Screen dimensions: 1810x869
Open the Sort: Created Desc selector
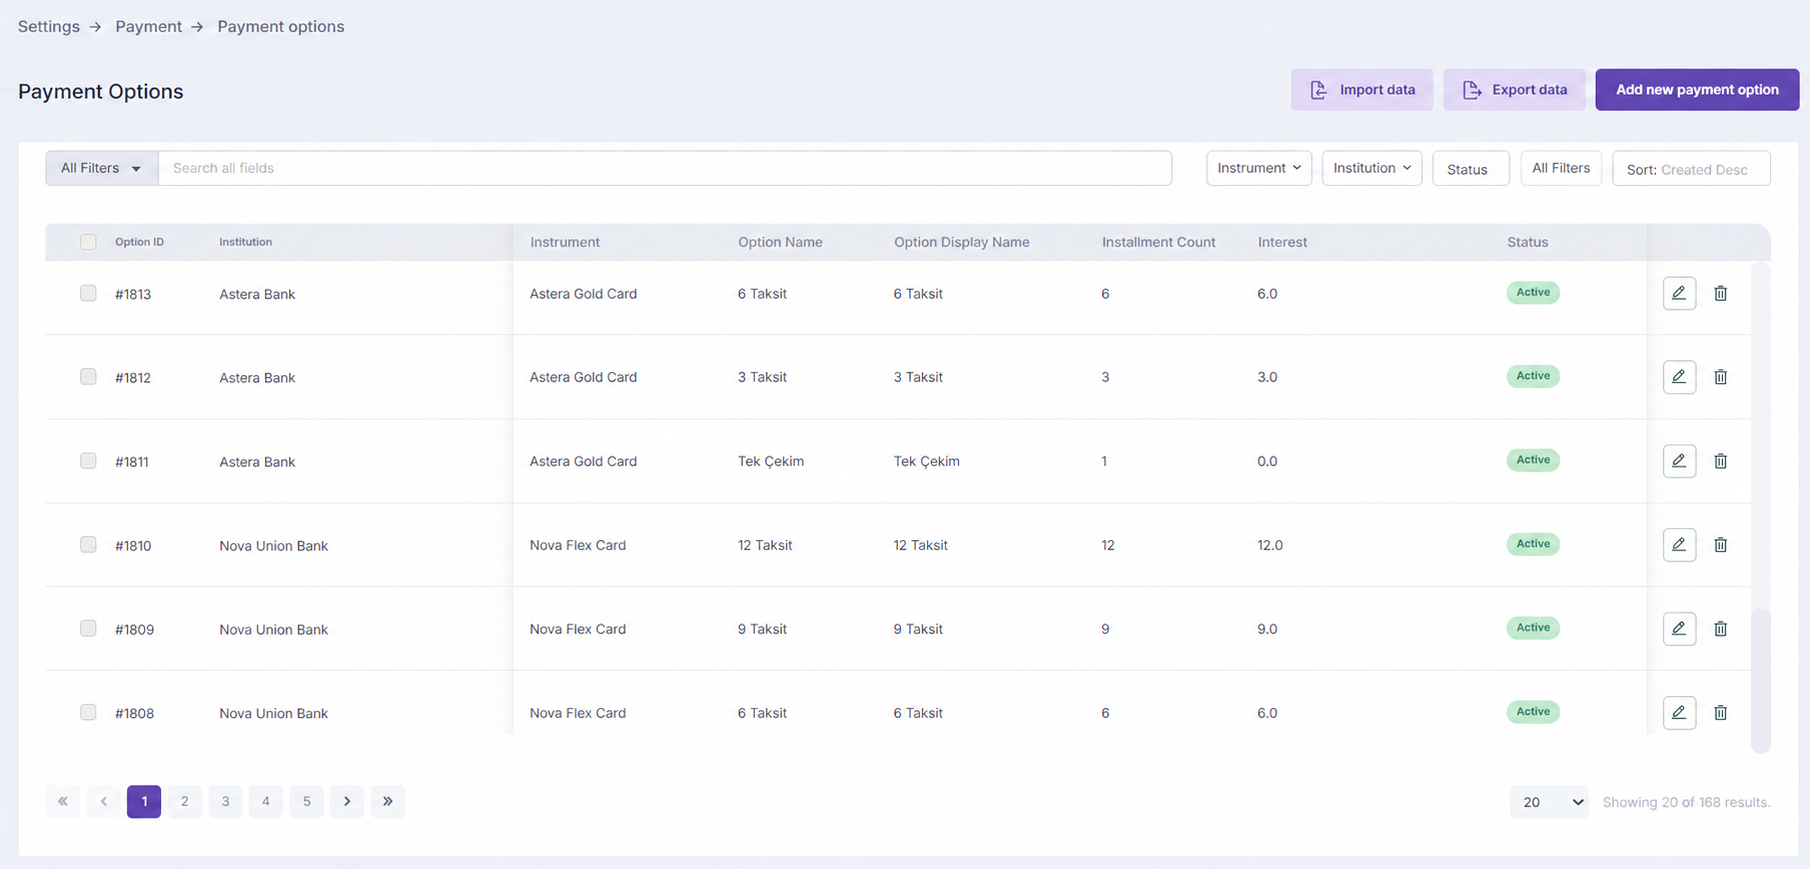(1691, 168)
